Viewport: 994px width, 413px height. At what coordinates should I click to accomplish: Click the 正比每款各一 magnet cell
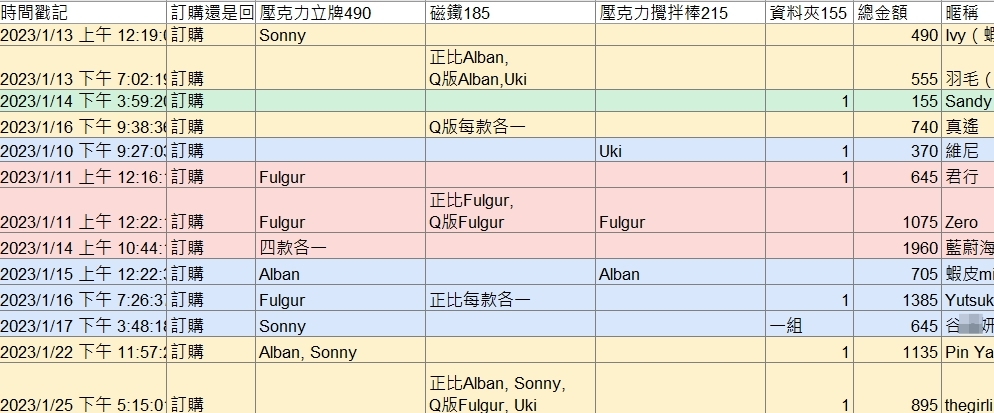(x=510, y=298)
